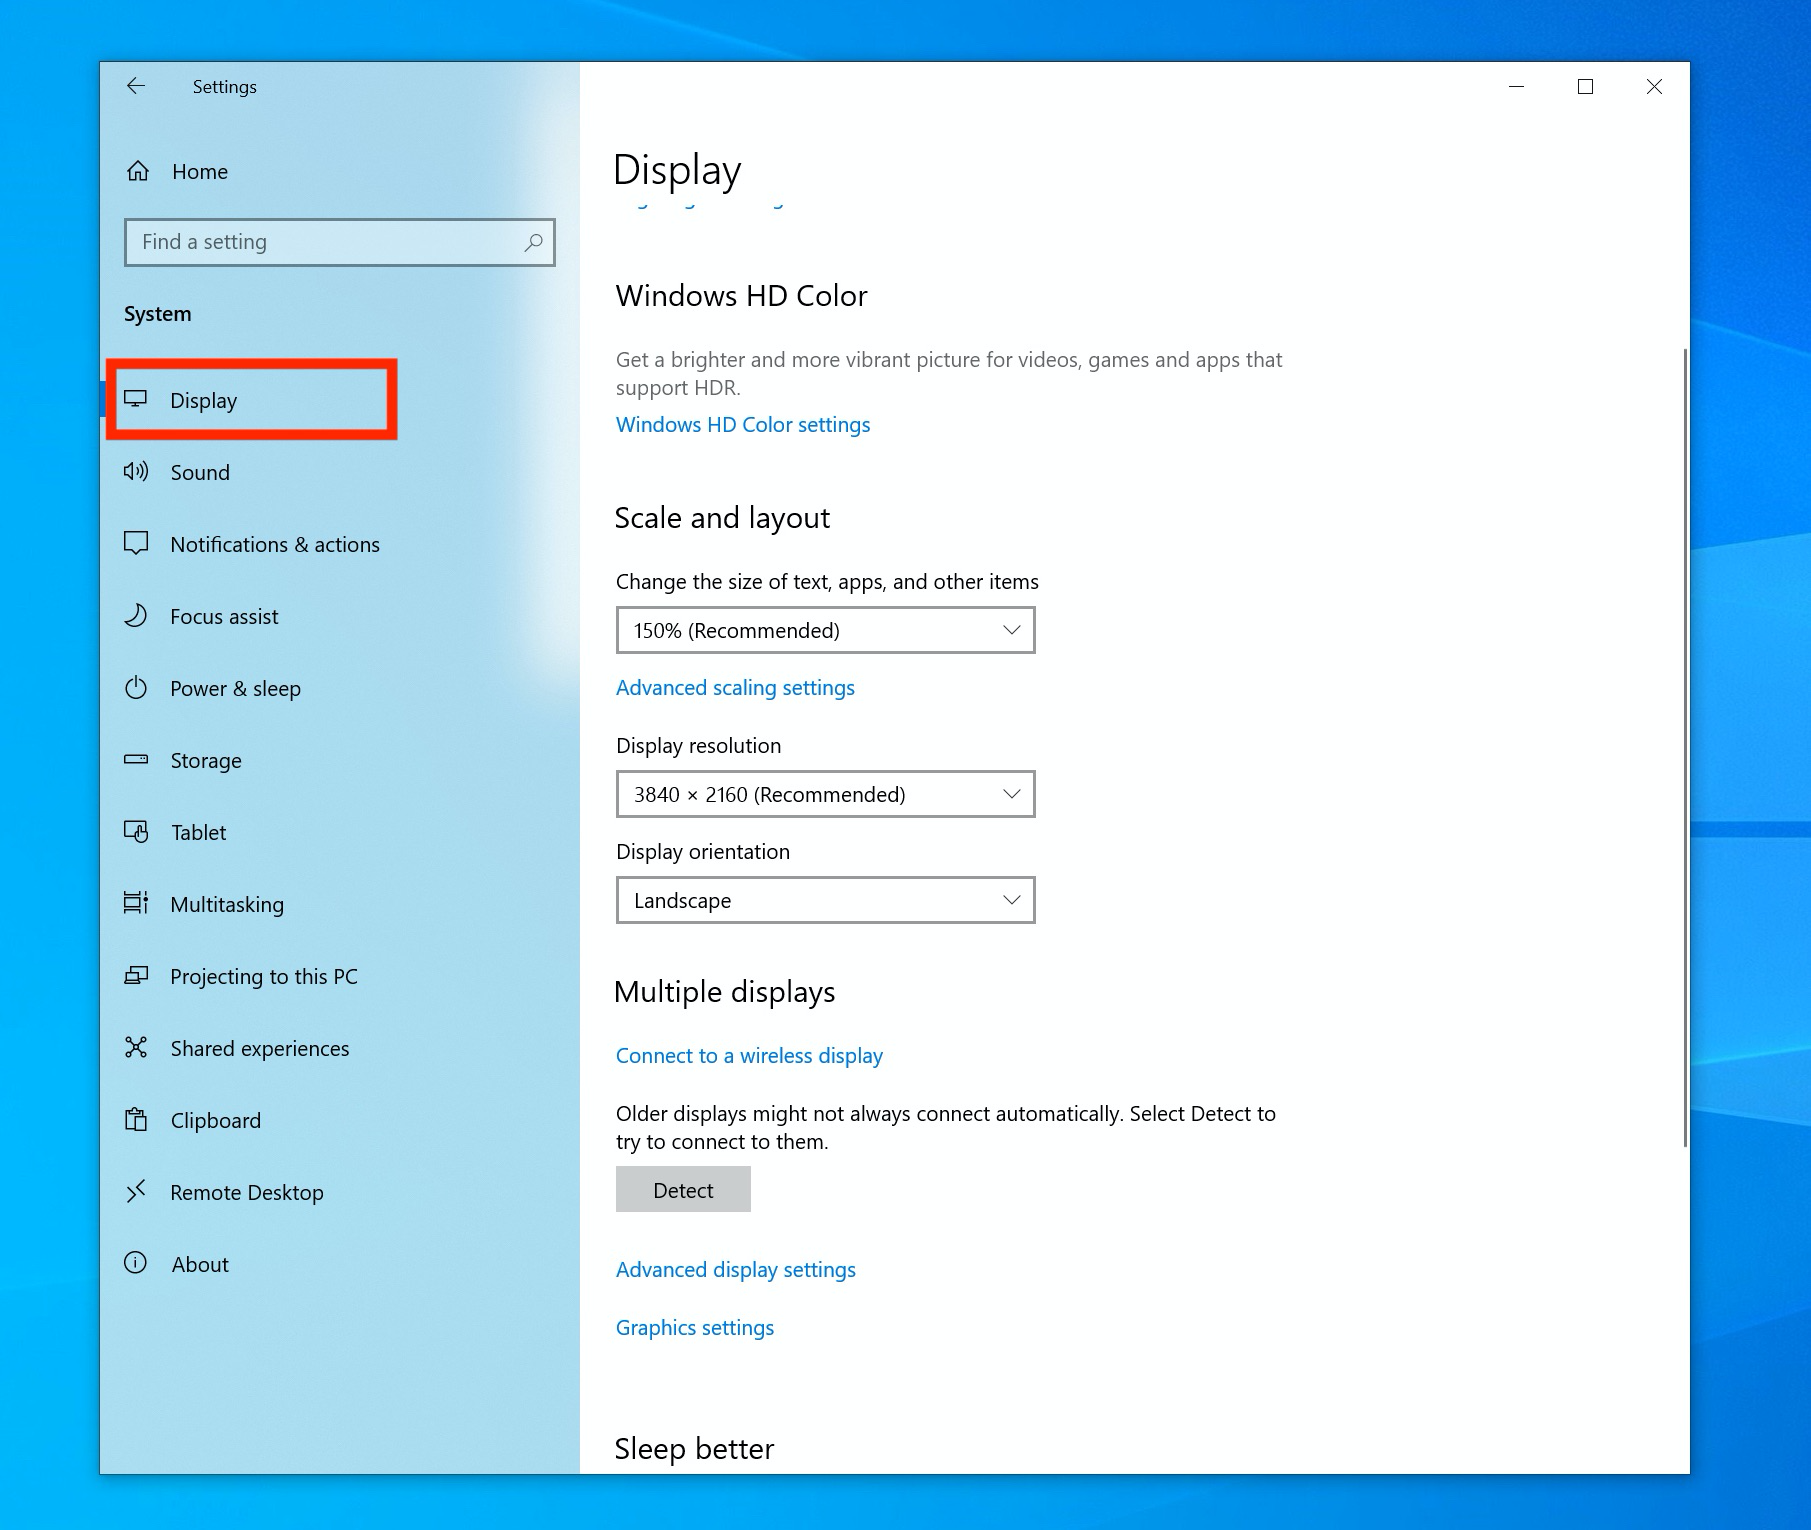
Task: Open the Landscape orientation dropdown
Action: (825, 900)
